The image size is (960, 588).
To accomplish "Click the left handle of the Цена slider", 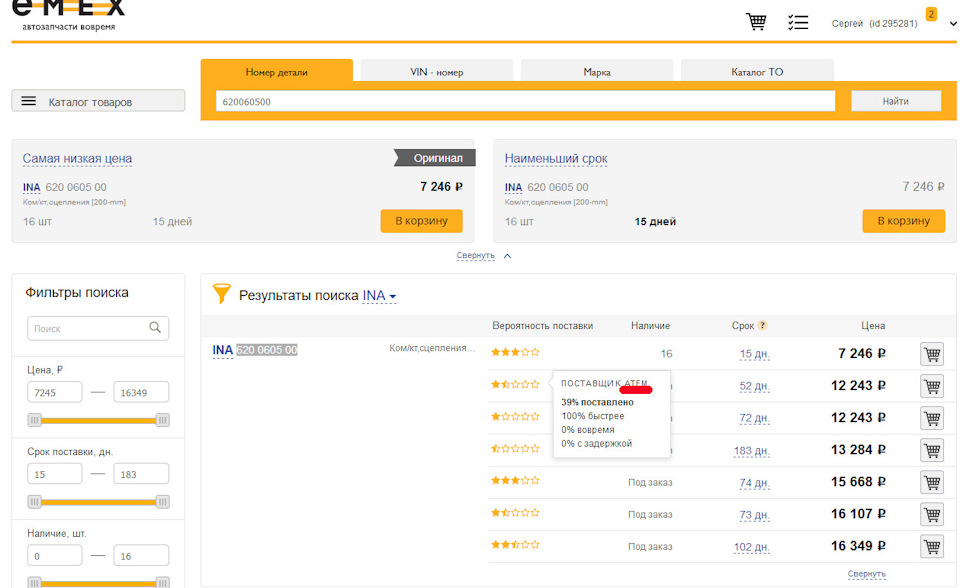I will click(x=34, y=420).
